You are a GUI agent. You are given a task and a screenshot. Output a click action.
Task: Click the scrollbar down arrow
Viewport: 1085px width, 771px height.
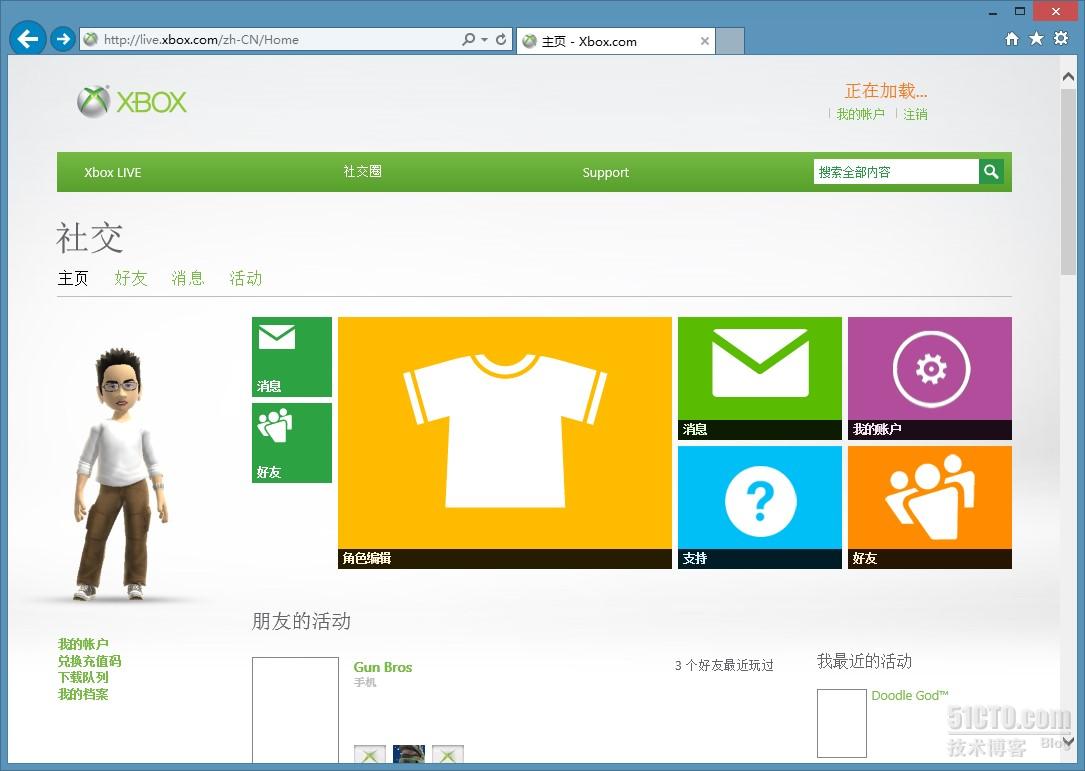(1068, 741)
